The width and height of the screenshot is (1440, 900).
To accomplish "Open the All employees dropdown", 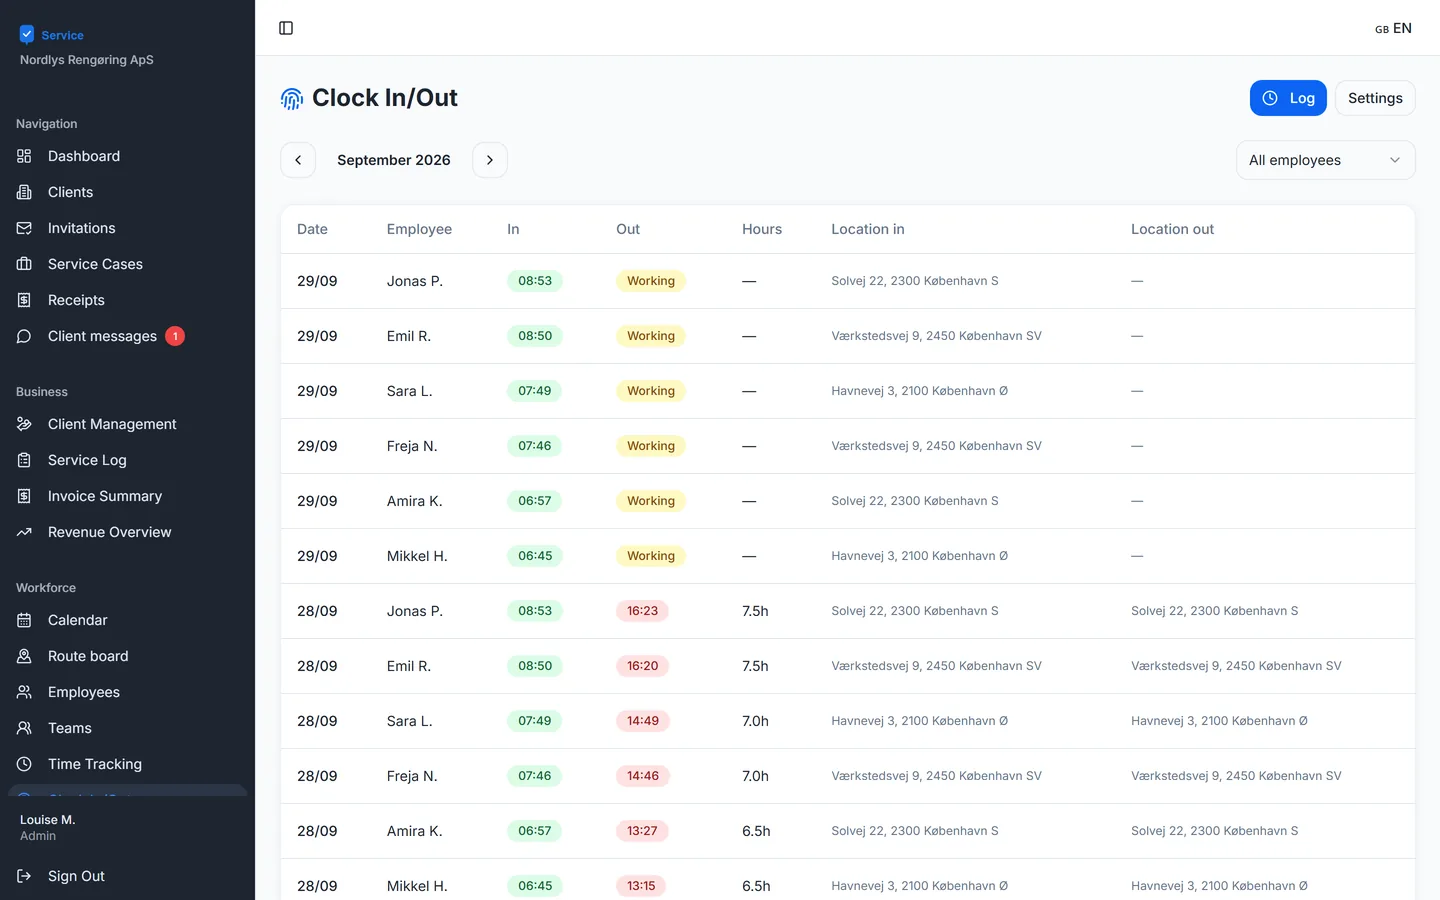I will pos(1325,160).
